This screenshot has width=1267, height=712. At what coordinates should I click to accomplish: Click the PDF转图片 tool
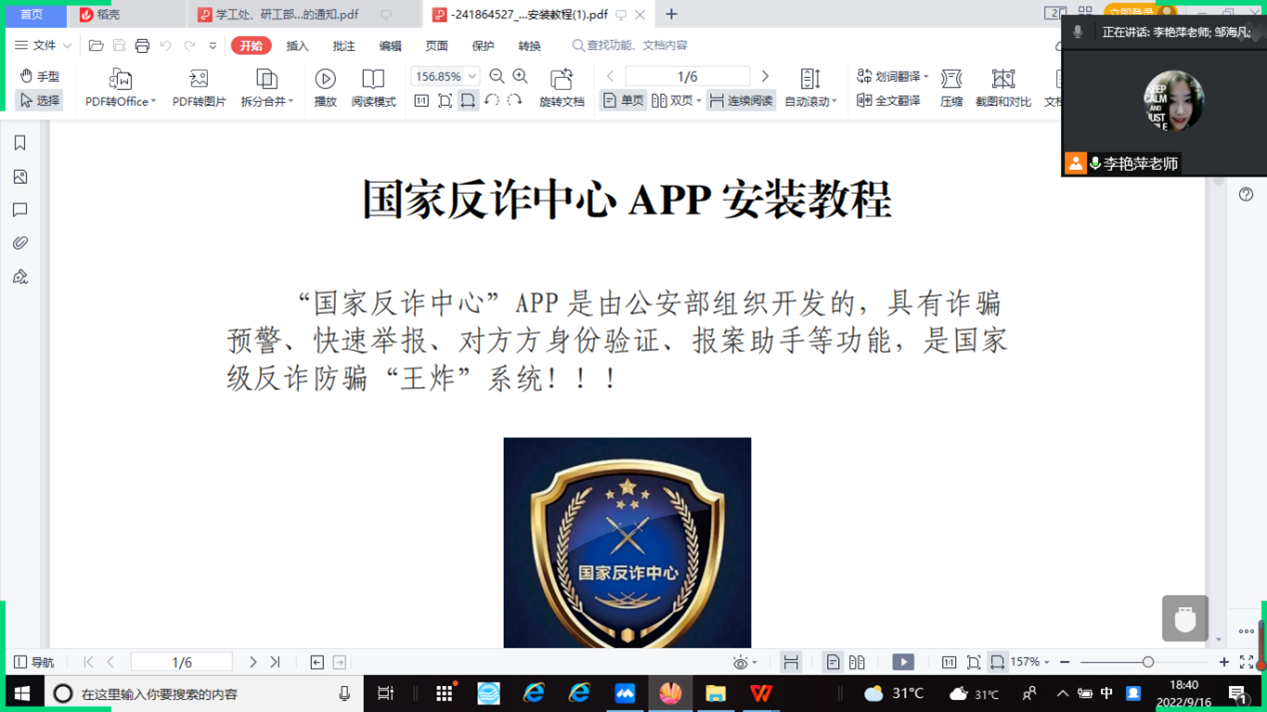[x=199, y=88]
